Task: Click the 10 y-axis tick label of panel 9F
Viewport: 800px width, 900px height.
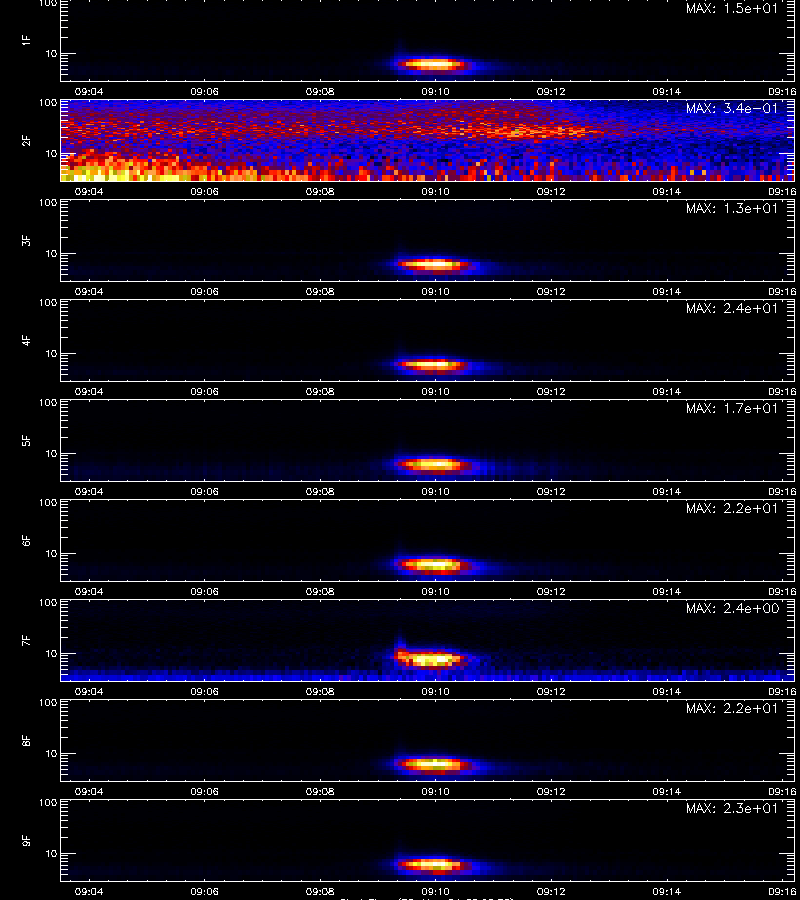Action: click(51, 854)
